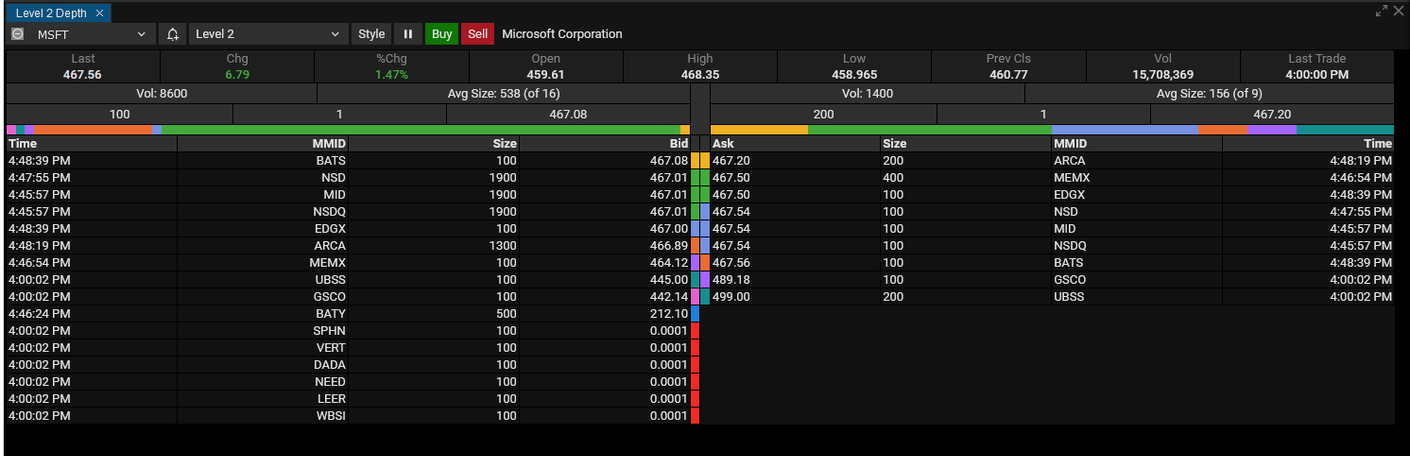Image resolution: width=1410 pixels, height=456 pixels.
Task: Expand the panel with the arrows icon
Action: coord(1382,11)
